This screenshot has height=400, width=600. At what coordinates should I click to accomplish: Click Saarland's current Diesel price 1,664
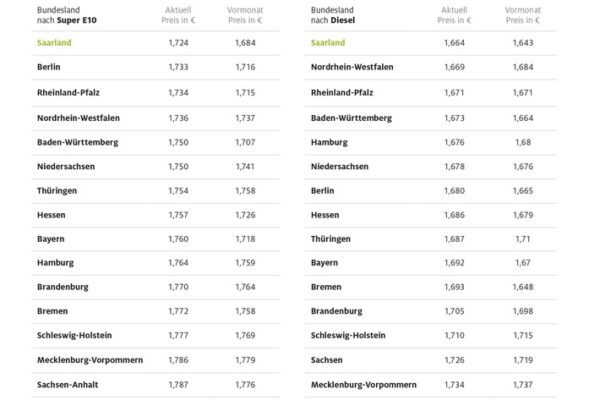point(455,43)
